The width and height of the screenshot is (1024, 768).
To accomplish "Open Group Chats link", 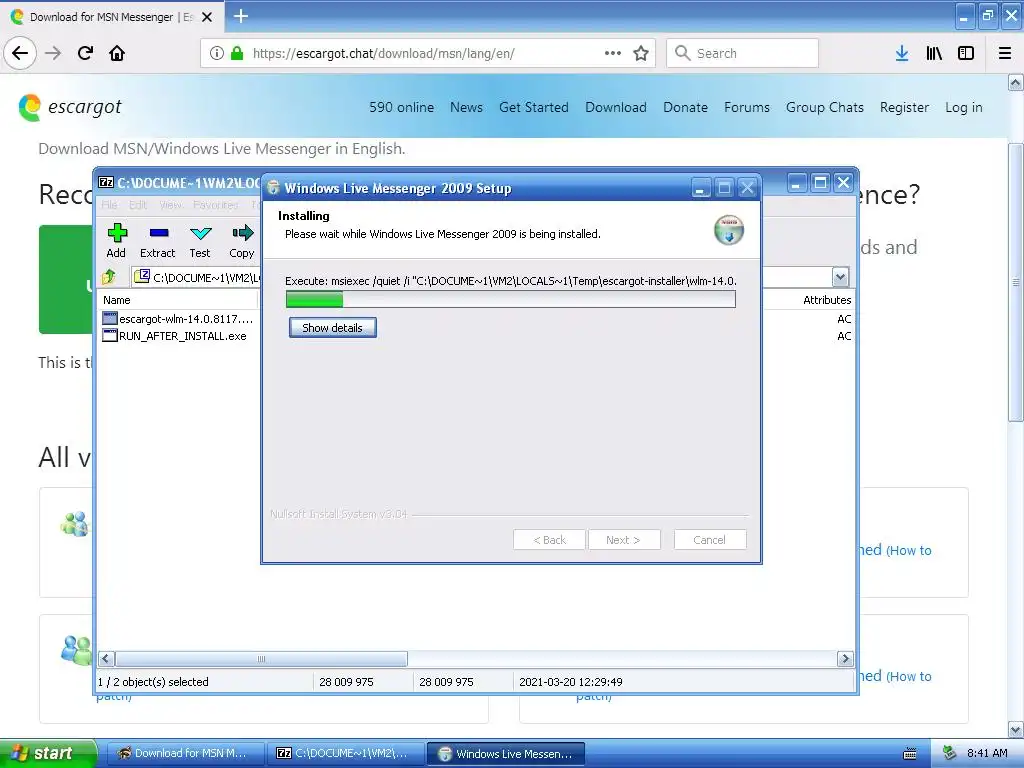I will 825,107.
